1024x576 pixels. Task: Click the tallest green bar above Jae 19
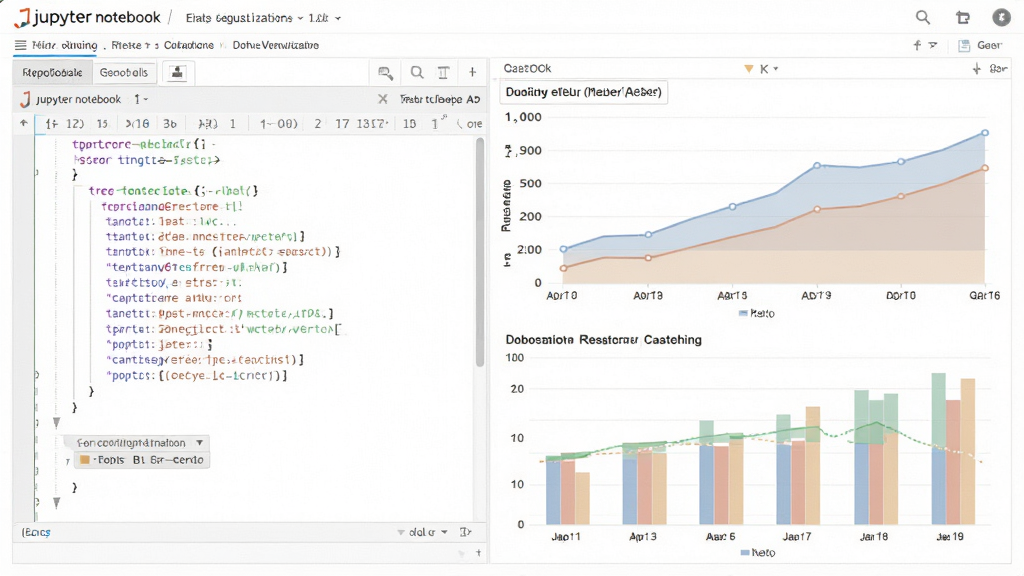point(938,411)
